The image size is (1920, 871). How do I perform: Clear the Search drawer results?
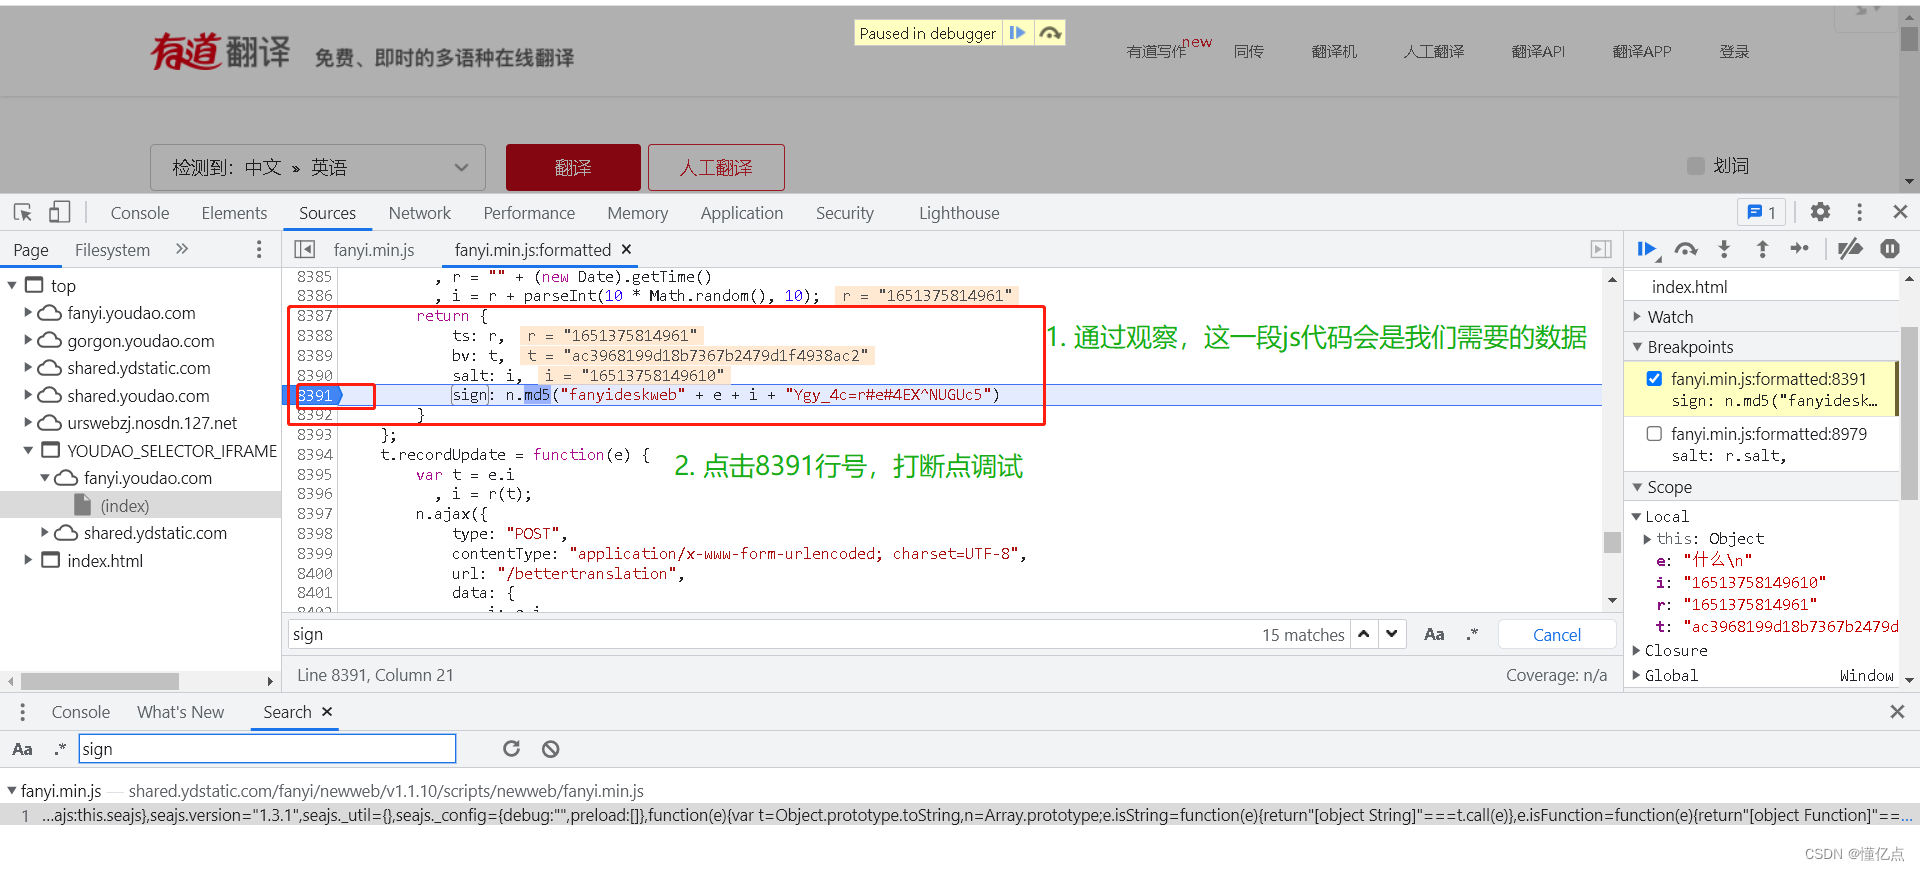tap(550, 748)
